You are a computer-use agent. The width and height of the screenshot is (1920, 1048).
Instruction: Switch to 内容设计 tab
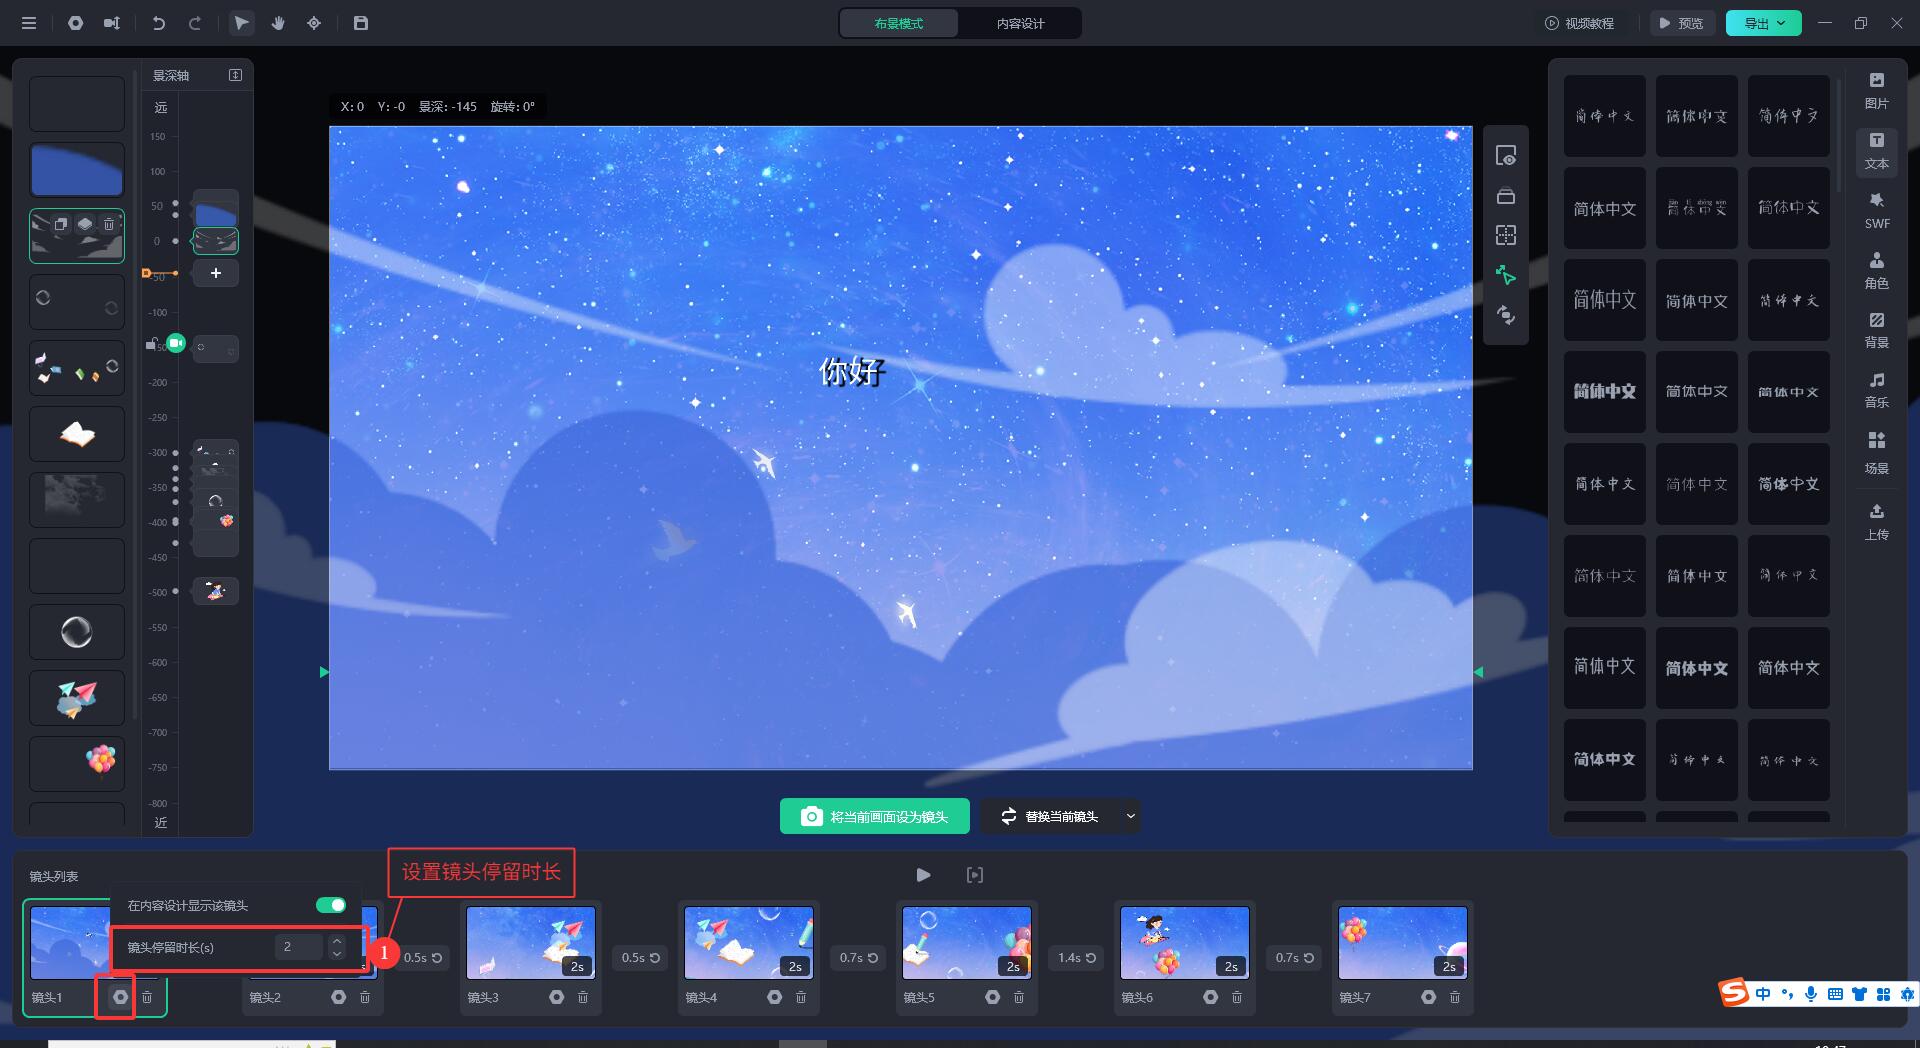[1019, 23]
